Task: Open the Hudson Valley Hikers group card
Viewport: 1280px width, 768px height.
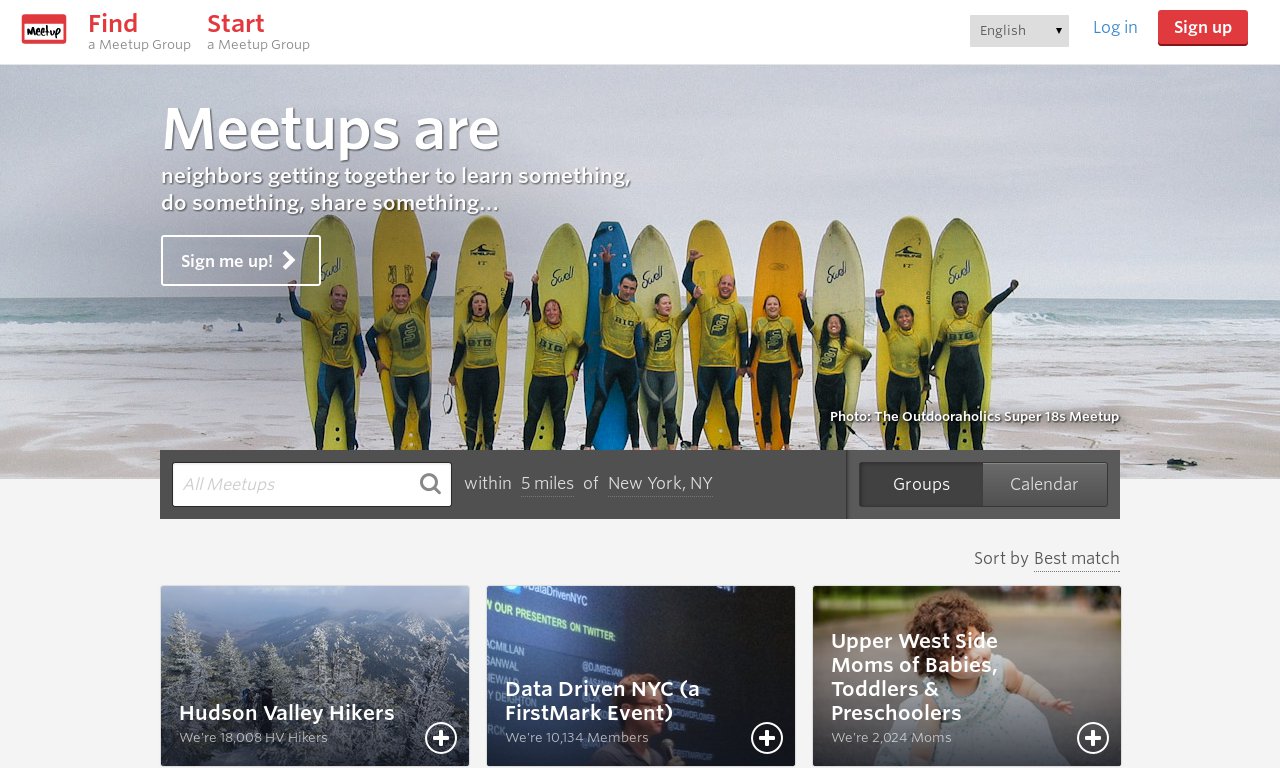Action: pos(315,676)
